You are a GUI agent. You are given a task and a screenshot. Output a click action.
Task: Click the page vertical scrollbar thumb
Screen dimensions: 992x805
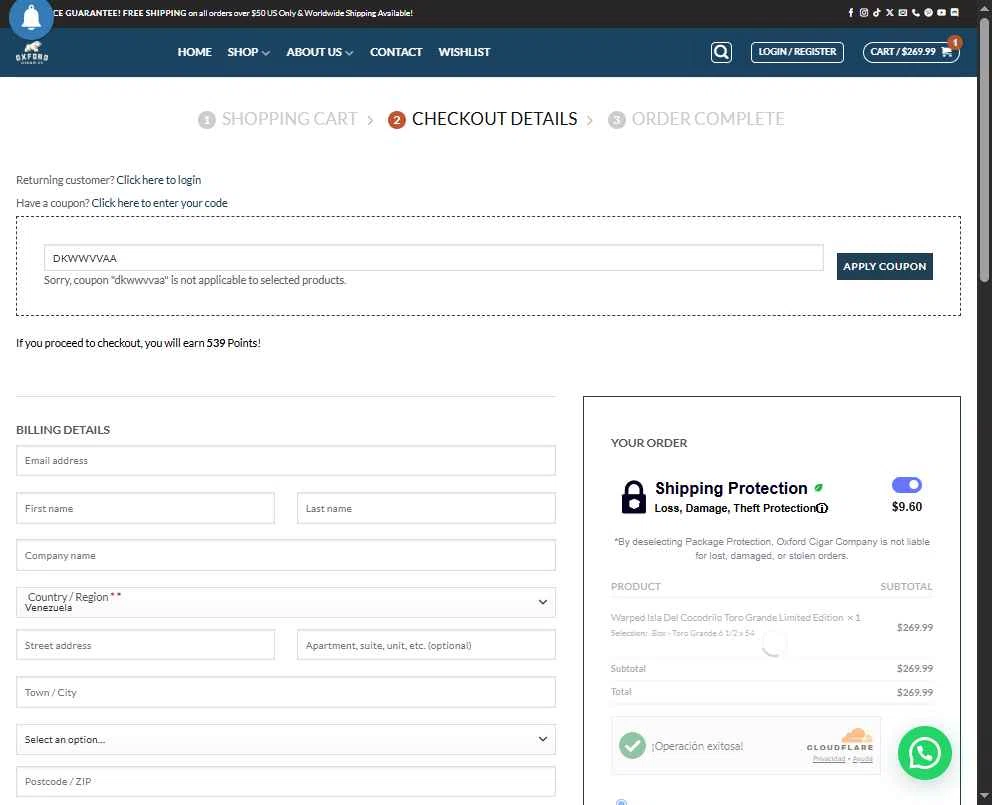tap(984, 149)
